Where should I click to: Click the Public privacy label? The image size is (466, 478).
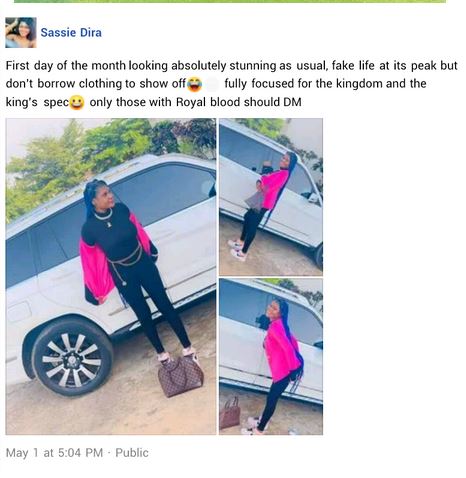pyautogui.click(x=132, y=453)
